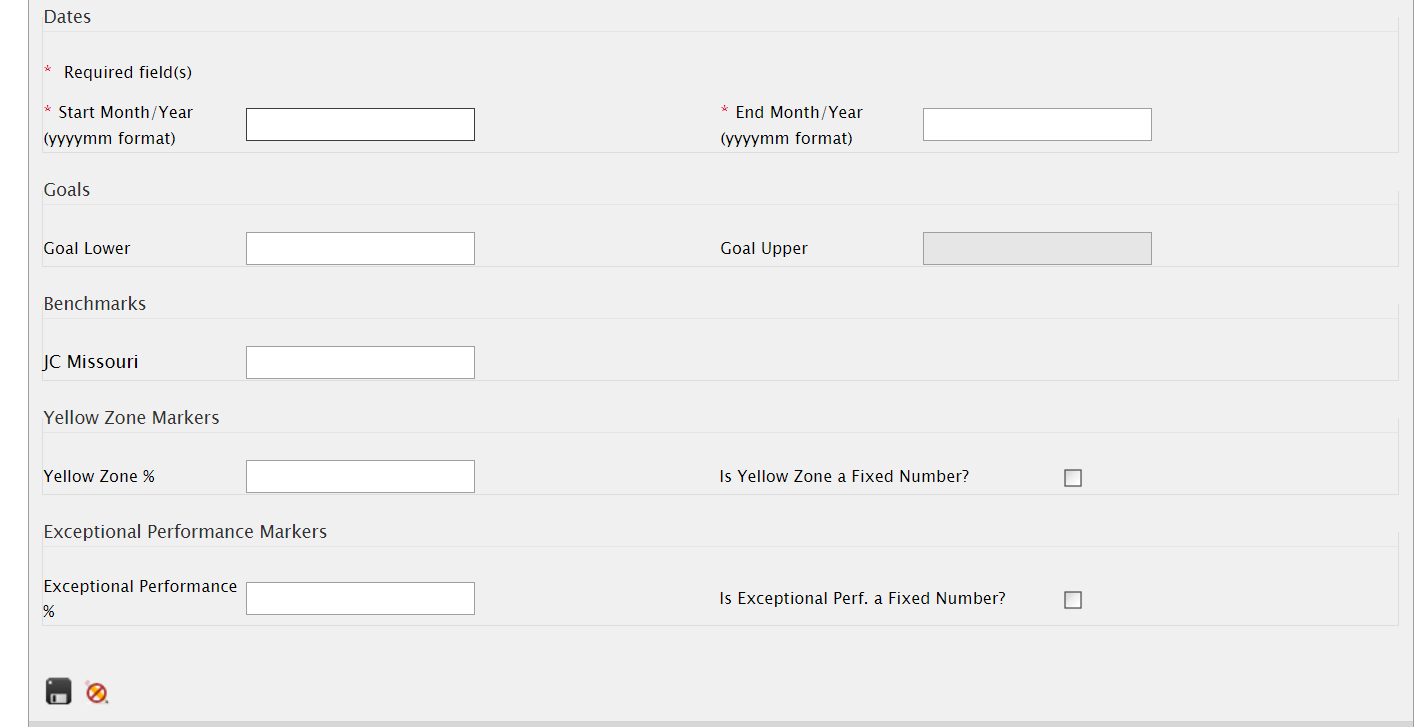
Task: Activate the JC Missouri benchmark field
Action: [x=360, y=362]
